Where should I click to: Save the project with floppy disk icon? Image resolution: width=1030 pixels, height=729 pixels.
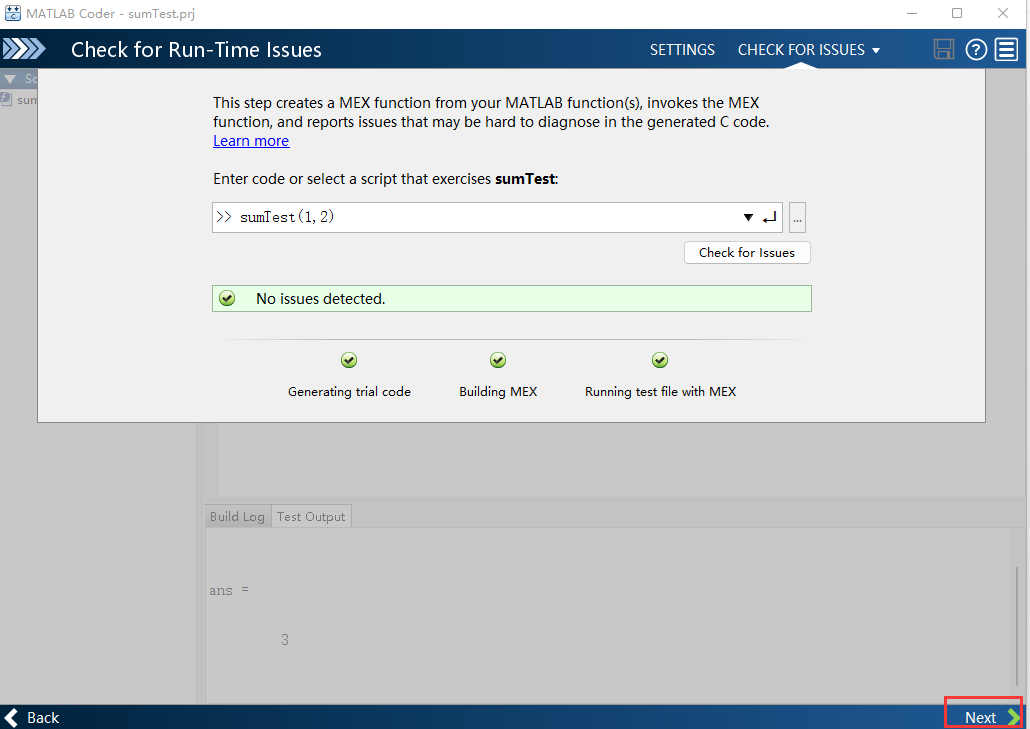tap(943, 49)
